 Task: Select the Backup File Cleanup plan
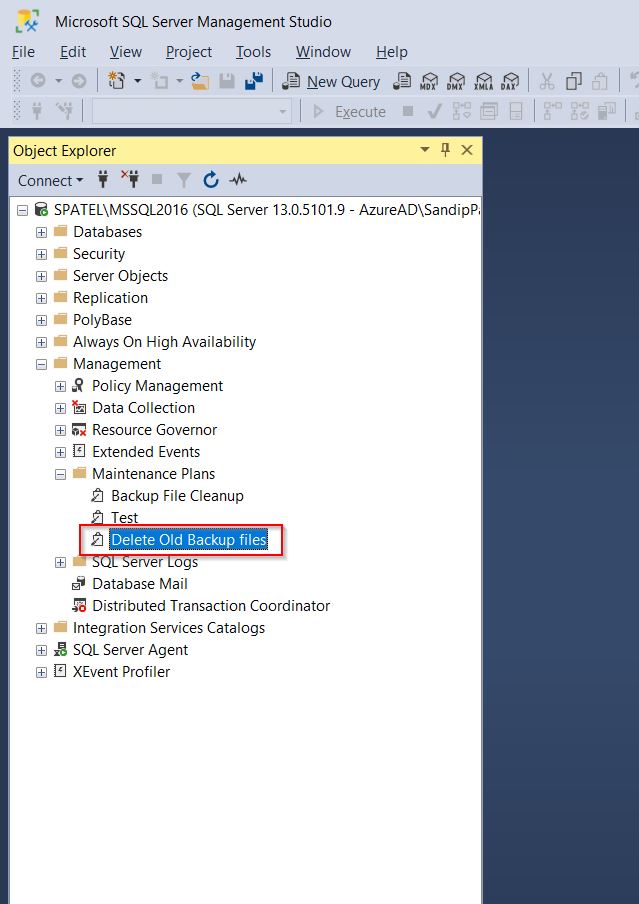pos(177,496)
